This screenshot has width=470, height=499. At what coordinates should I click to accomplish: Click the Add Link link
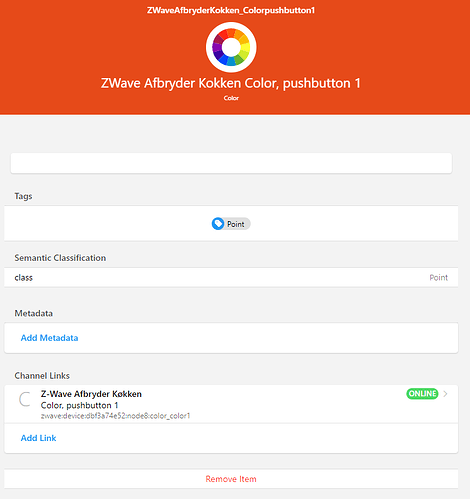[38, 438]
